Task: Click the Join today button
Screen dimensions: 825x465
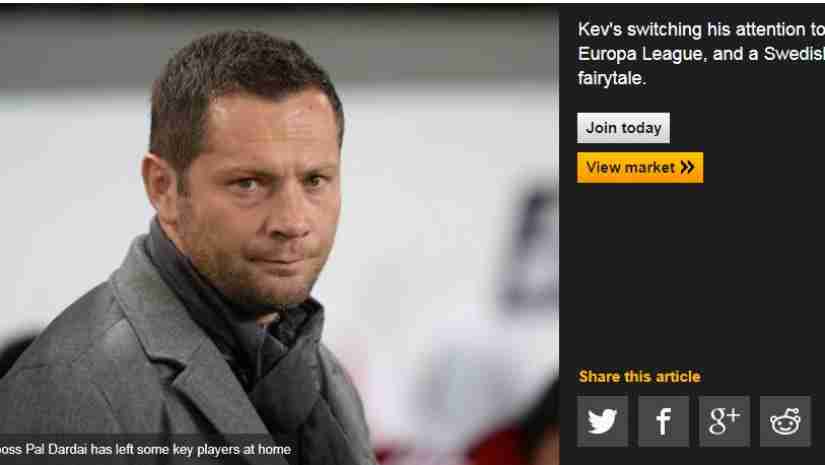Action: pos(623,128)
